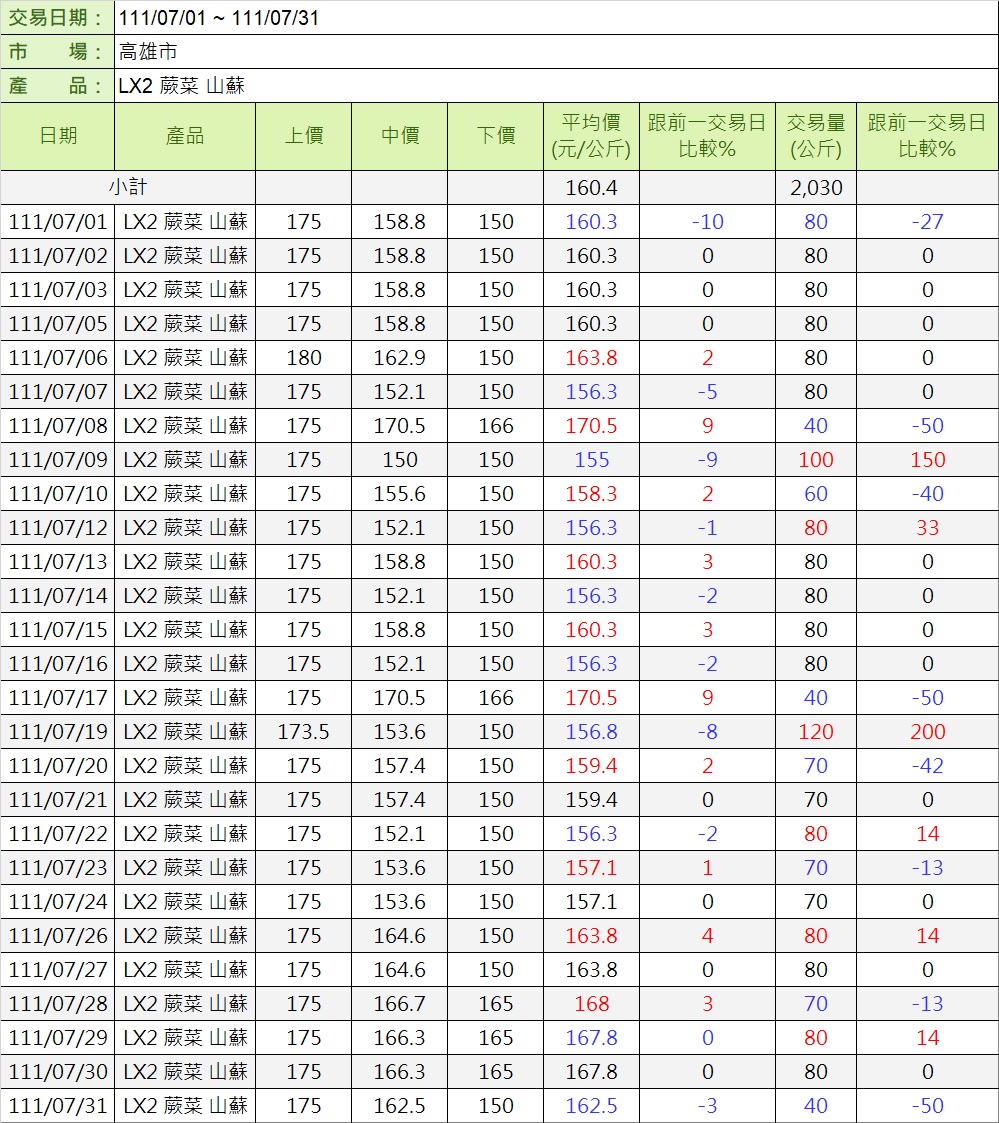999x1123 pixels.
Task: Click the 173.5 upper price cell
Action: pos(303,732)
